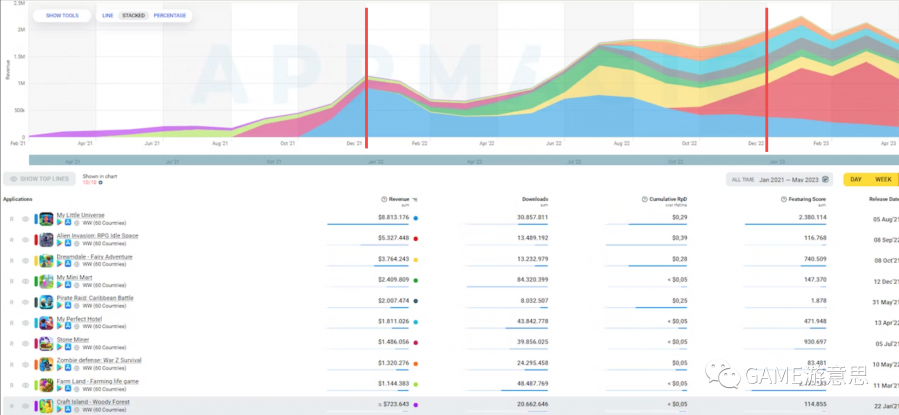The height and width of the screenshot is (415, 899).
Task: Switch chart to Line mode
Action: coord(107,16)
